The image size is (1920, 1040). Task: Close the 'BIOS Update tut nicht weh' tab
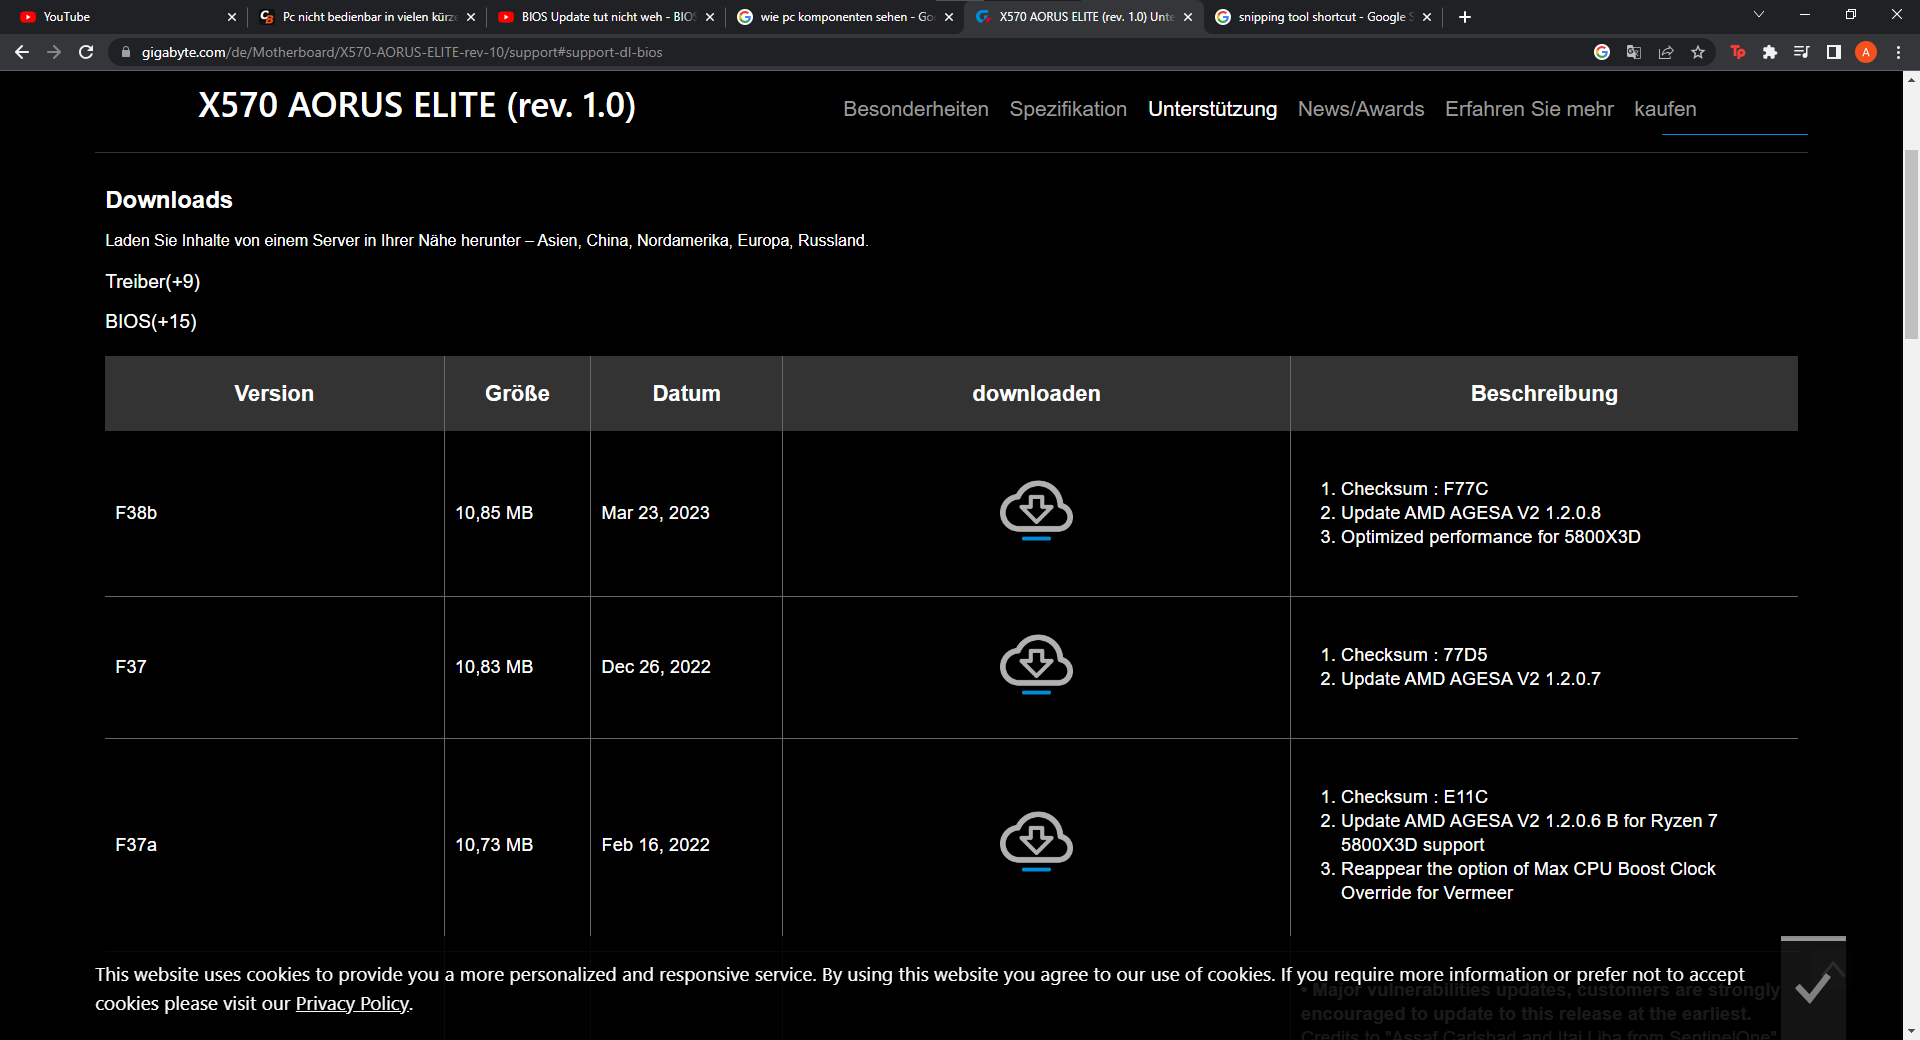(710, 17)
